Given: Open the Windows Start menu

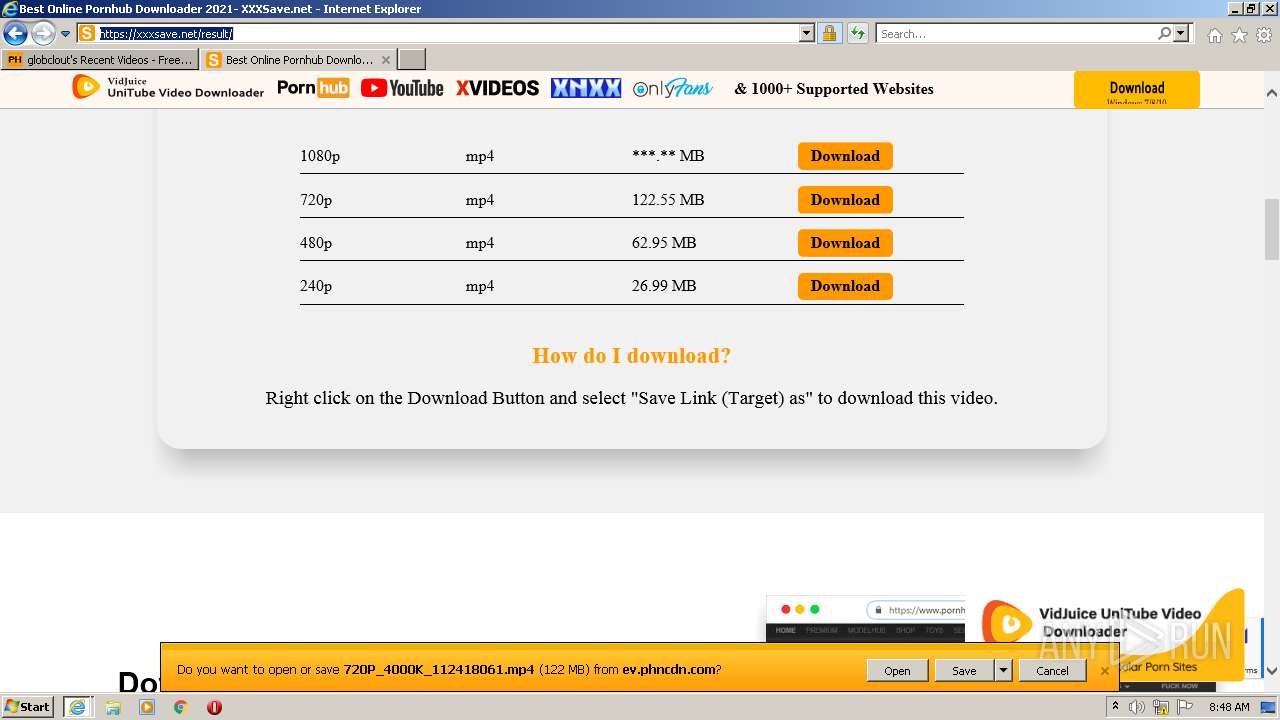Looking at the screenshot, I should coord(28,707).
